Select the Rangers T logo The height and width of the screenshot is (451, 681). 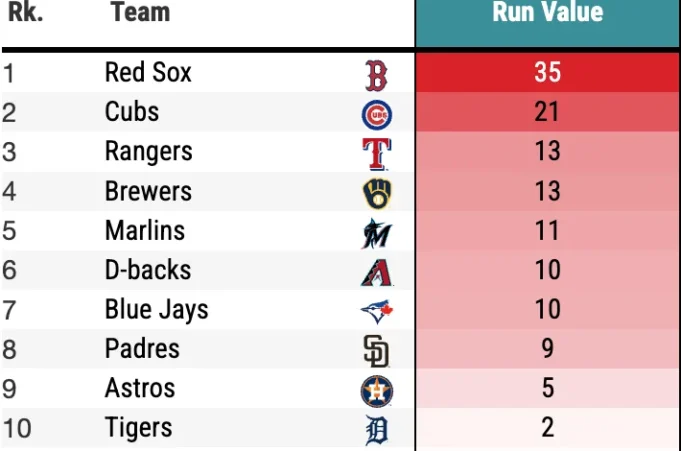pyautogui.click(x=376, y=152)
